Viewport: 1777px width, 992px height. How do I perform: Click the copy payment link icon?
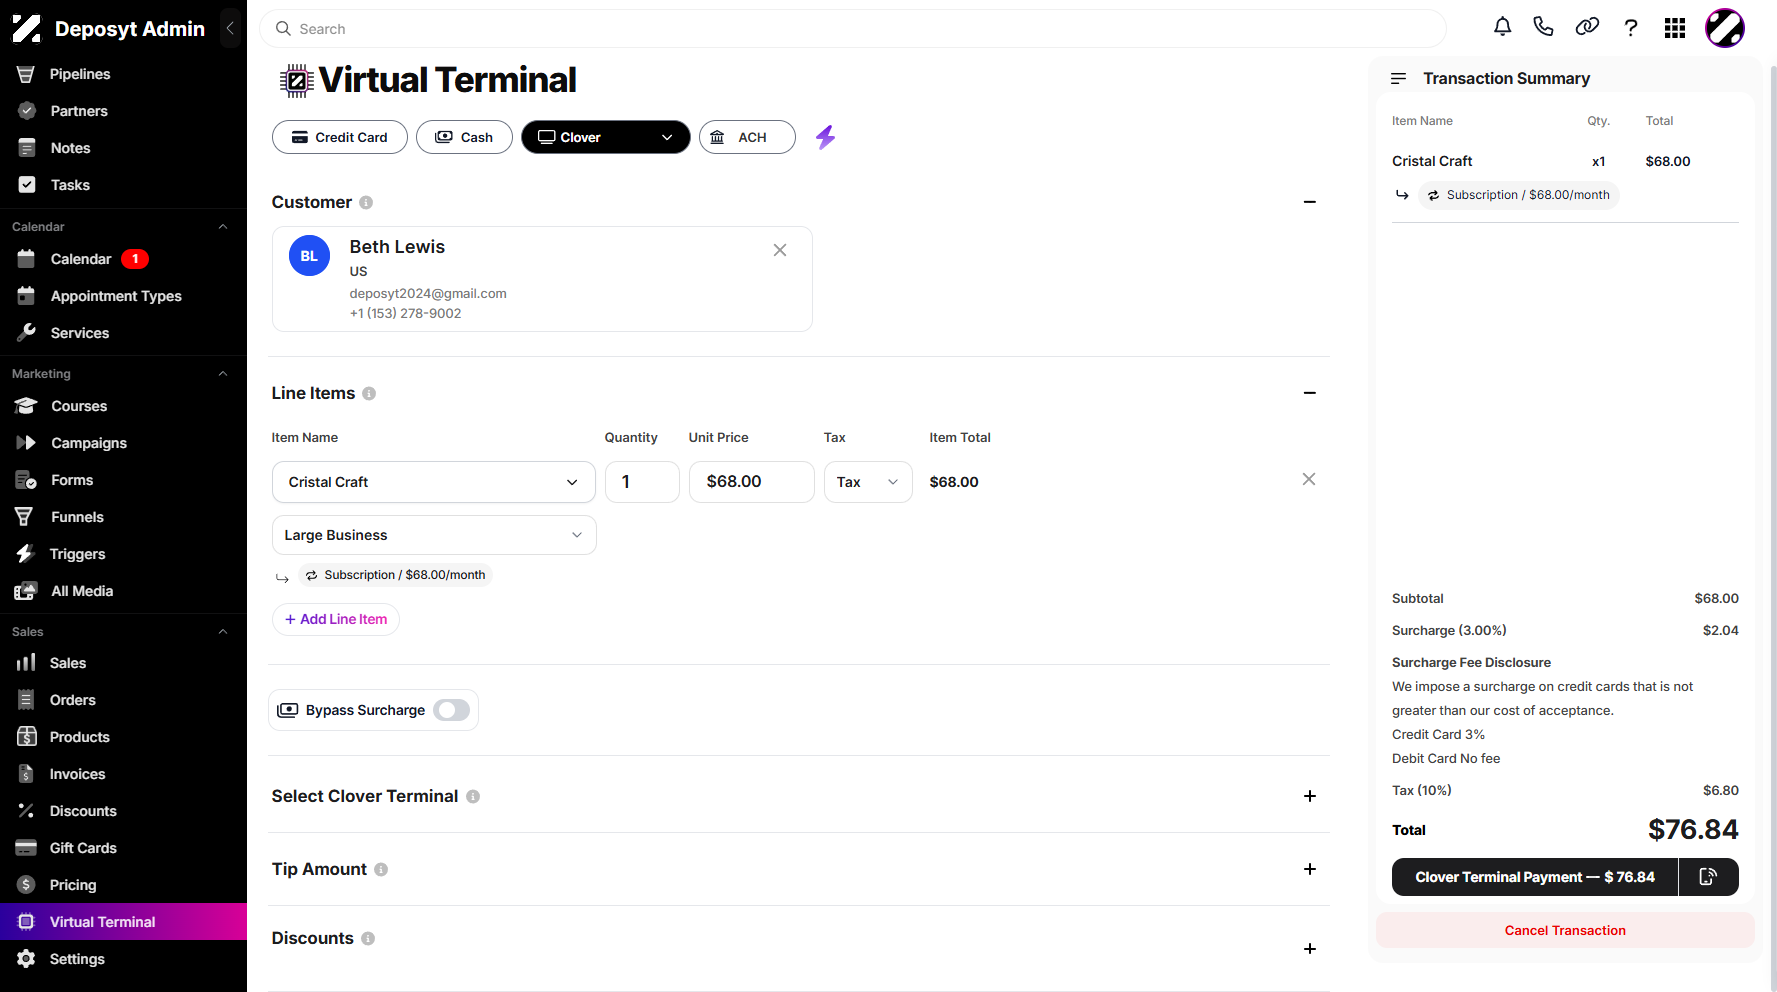click(1708, 877)
